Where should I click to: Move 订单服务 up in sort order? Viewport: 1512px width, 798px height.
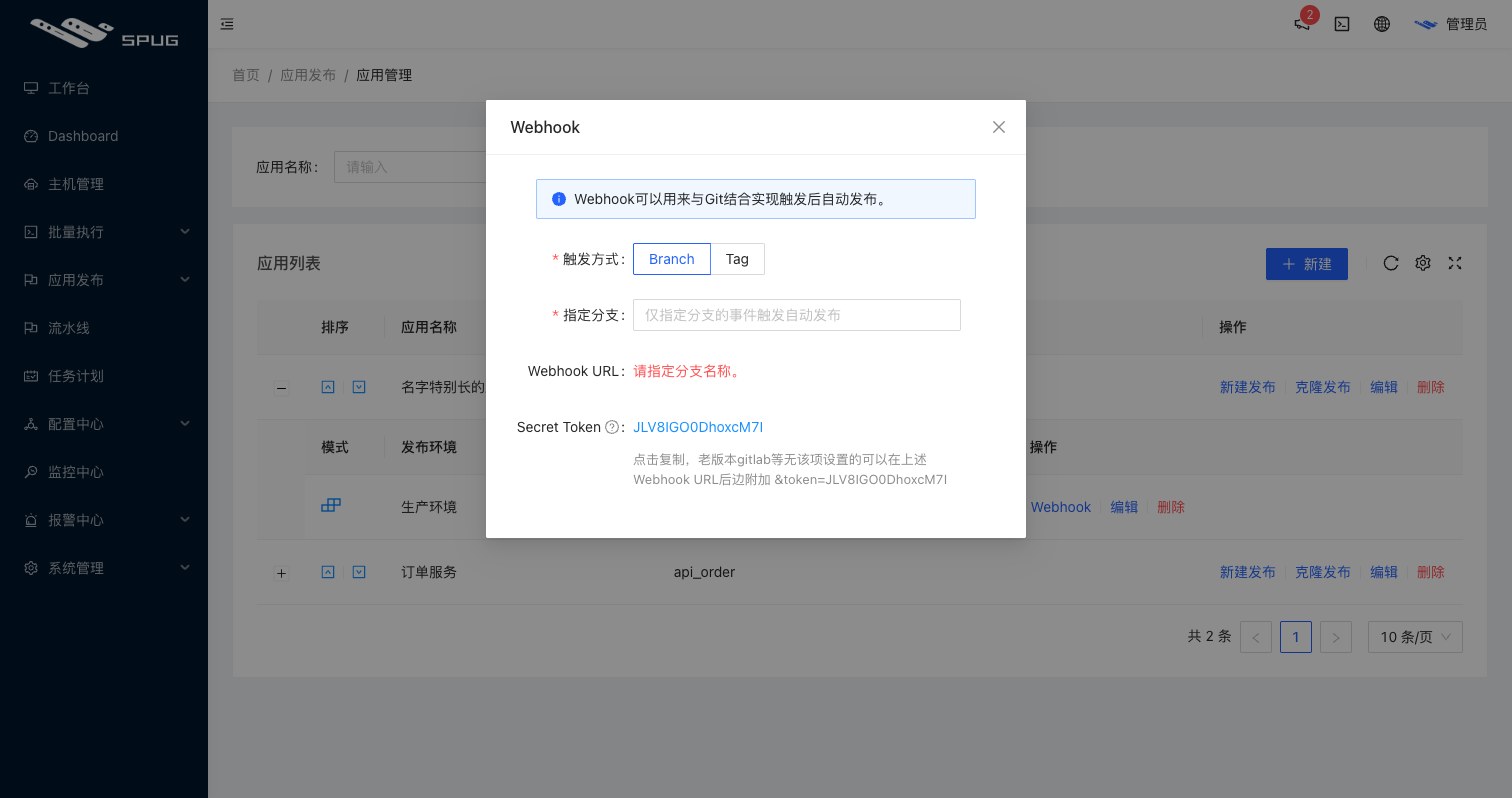coord(328,572)
